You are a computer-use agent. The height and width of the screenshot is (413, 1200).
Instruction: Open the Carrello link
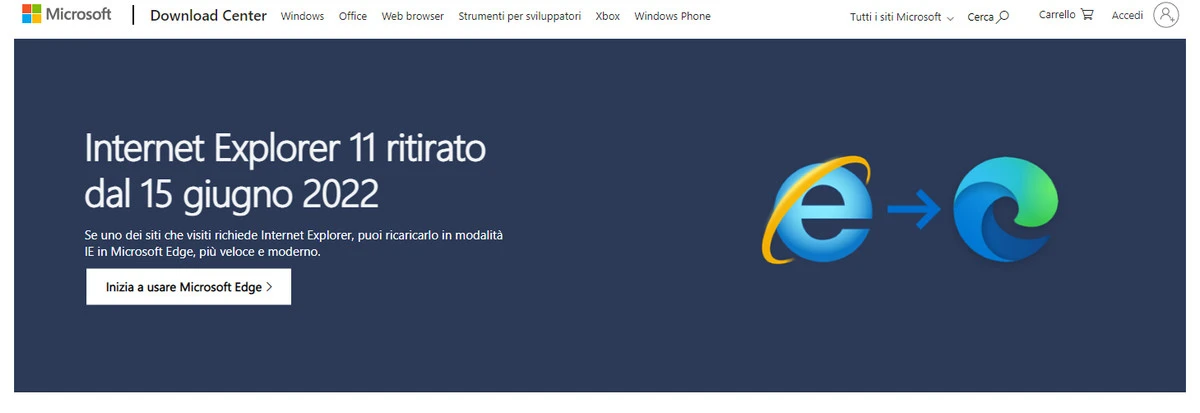(x=1066, y=16)
